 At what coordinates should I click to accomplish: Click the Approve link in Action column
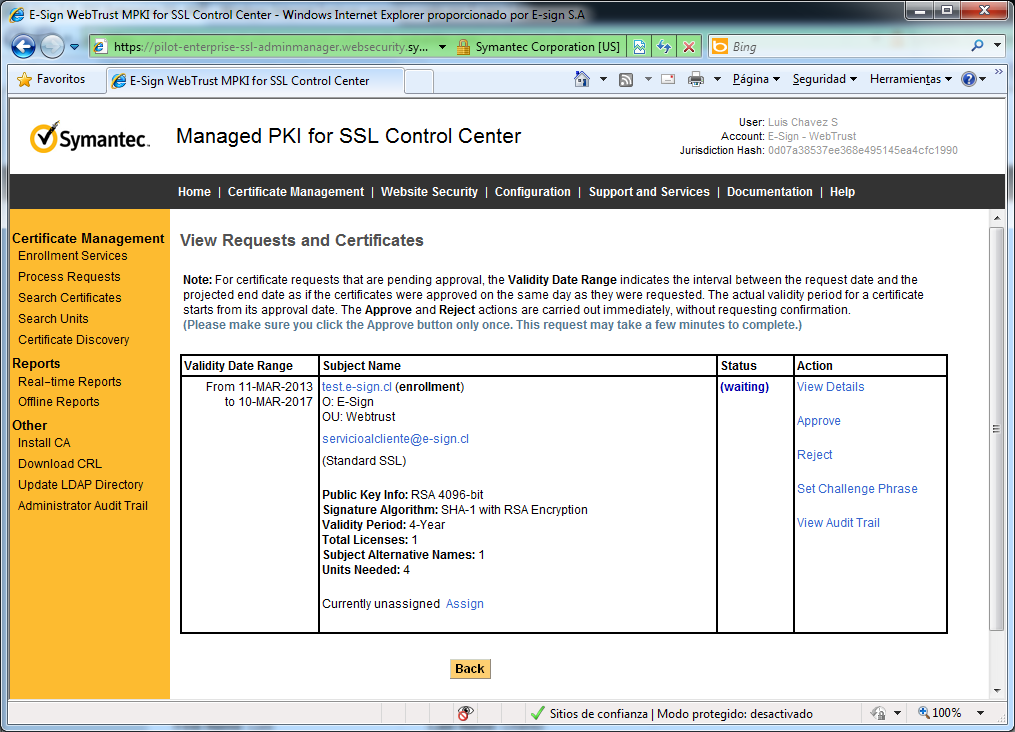tap(818, 421)
